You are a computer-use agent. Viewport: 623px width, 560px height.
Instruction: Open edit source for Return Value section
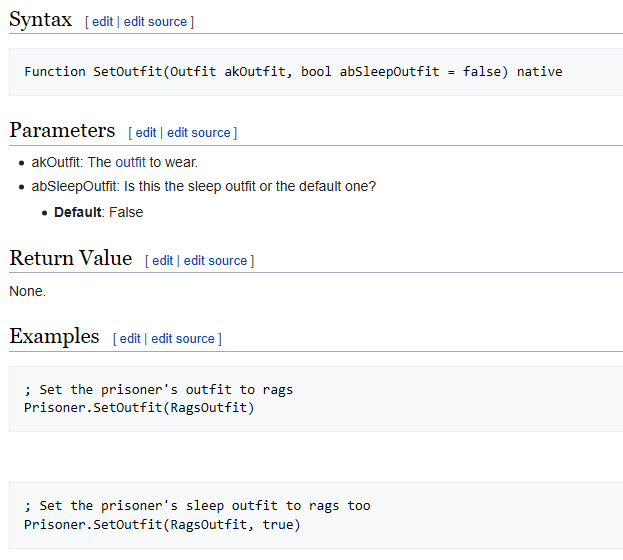click(x=215, y=260)
